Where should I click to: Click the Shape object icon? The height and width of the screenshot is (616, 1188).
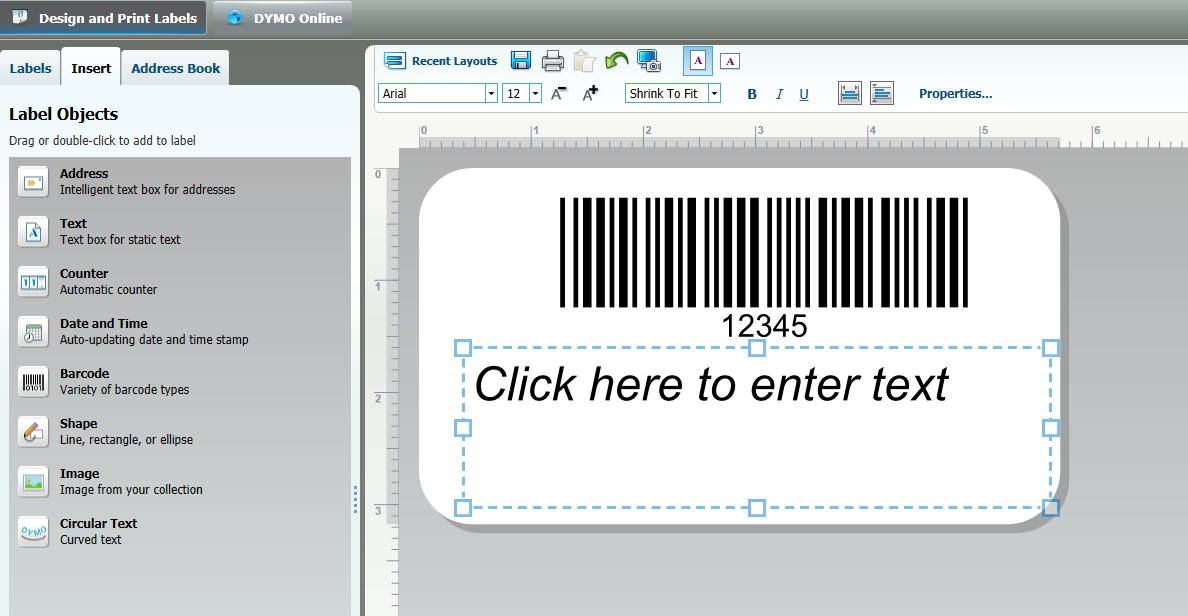33,433
